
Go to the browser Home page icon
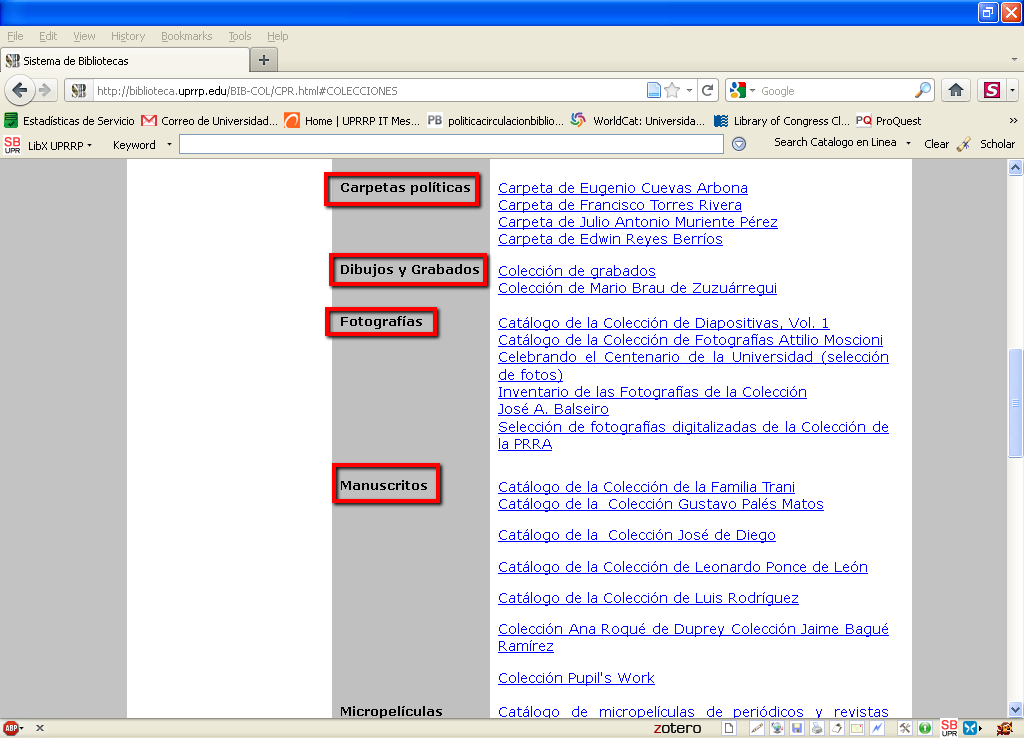tap(956, 90)
